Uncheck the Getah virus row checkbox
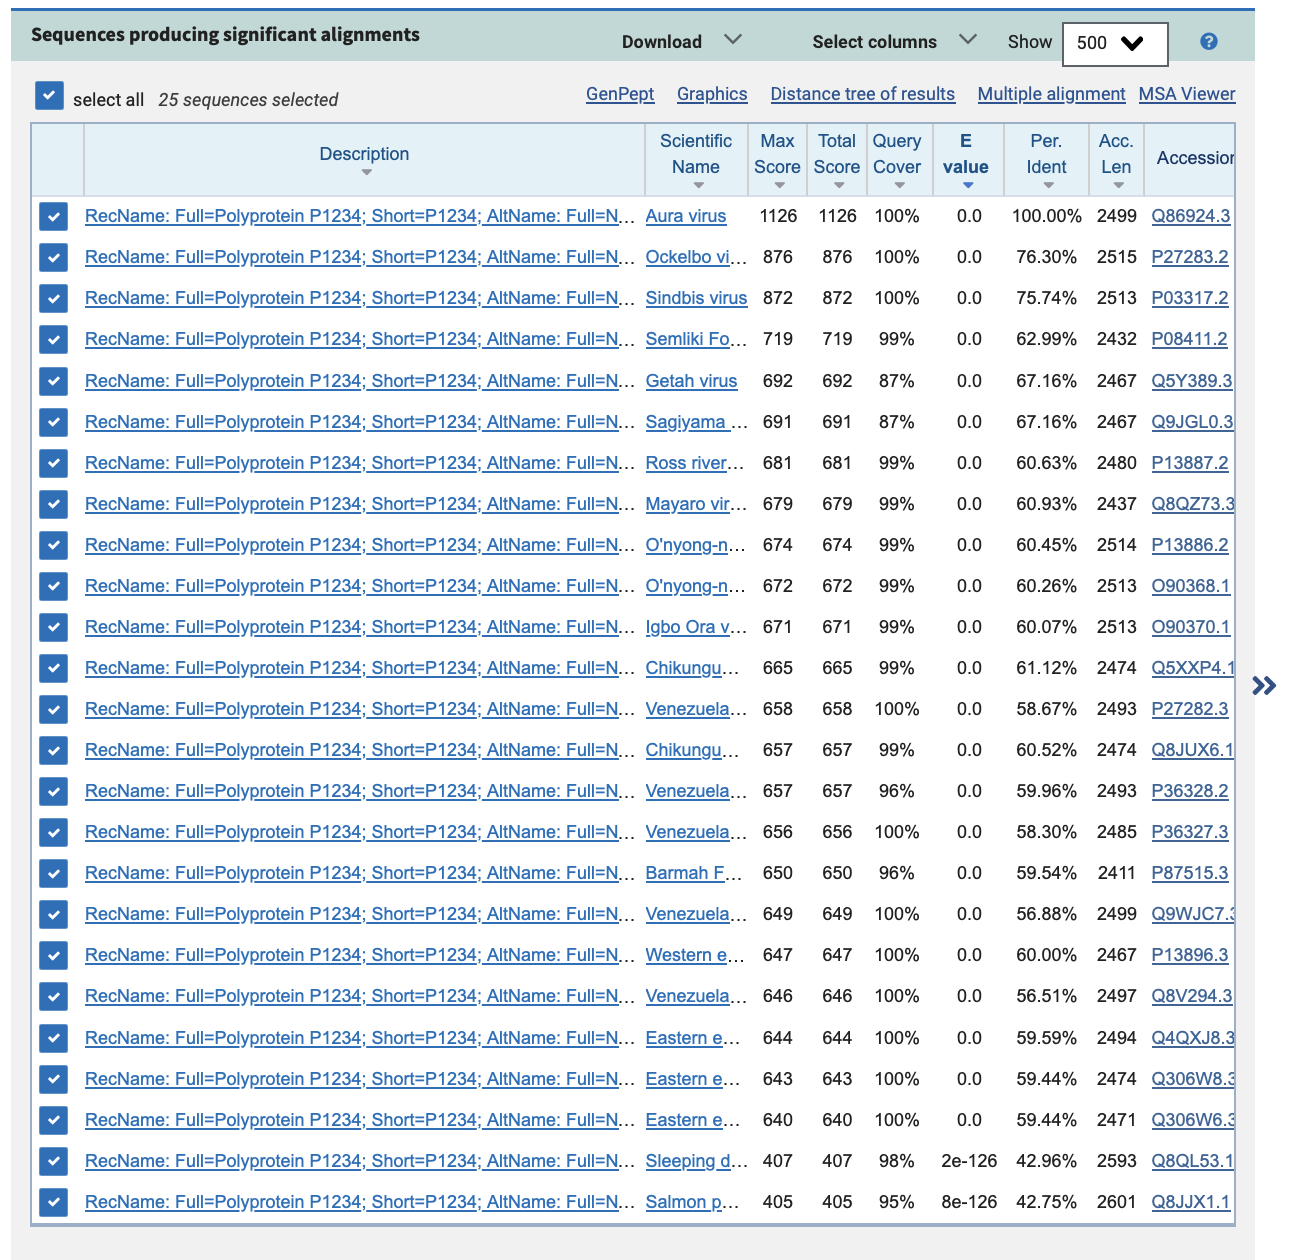The height and width of the screenshot is (1260, 1294). [53, 381]
